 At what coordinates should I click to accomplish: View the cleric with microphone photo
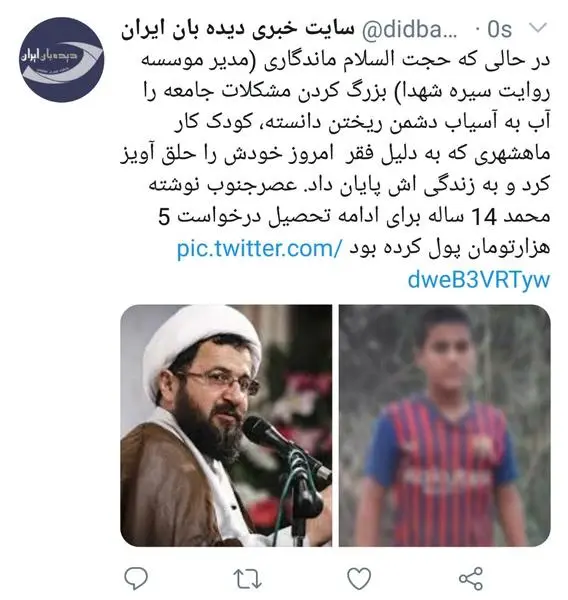point(226,426)
